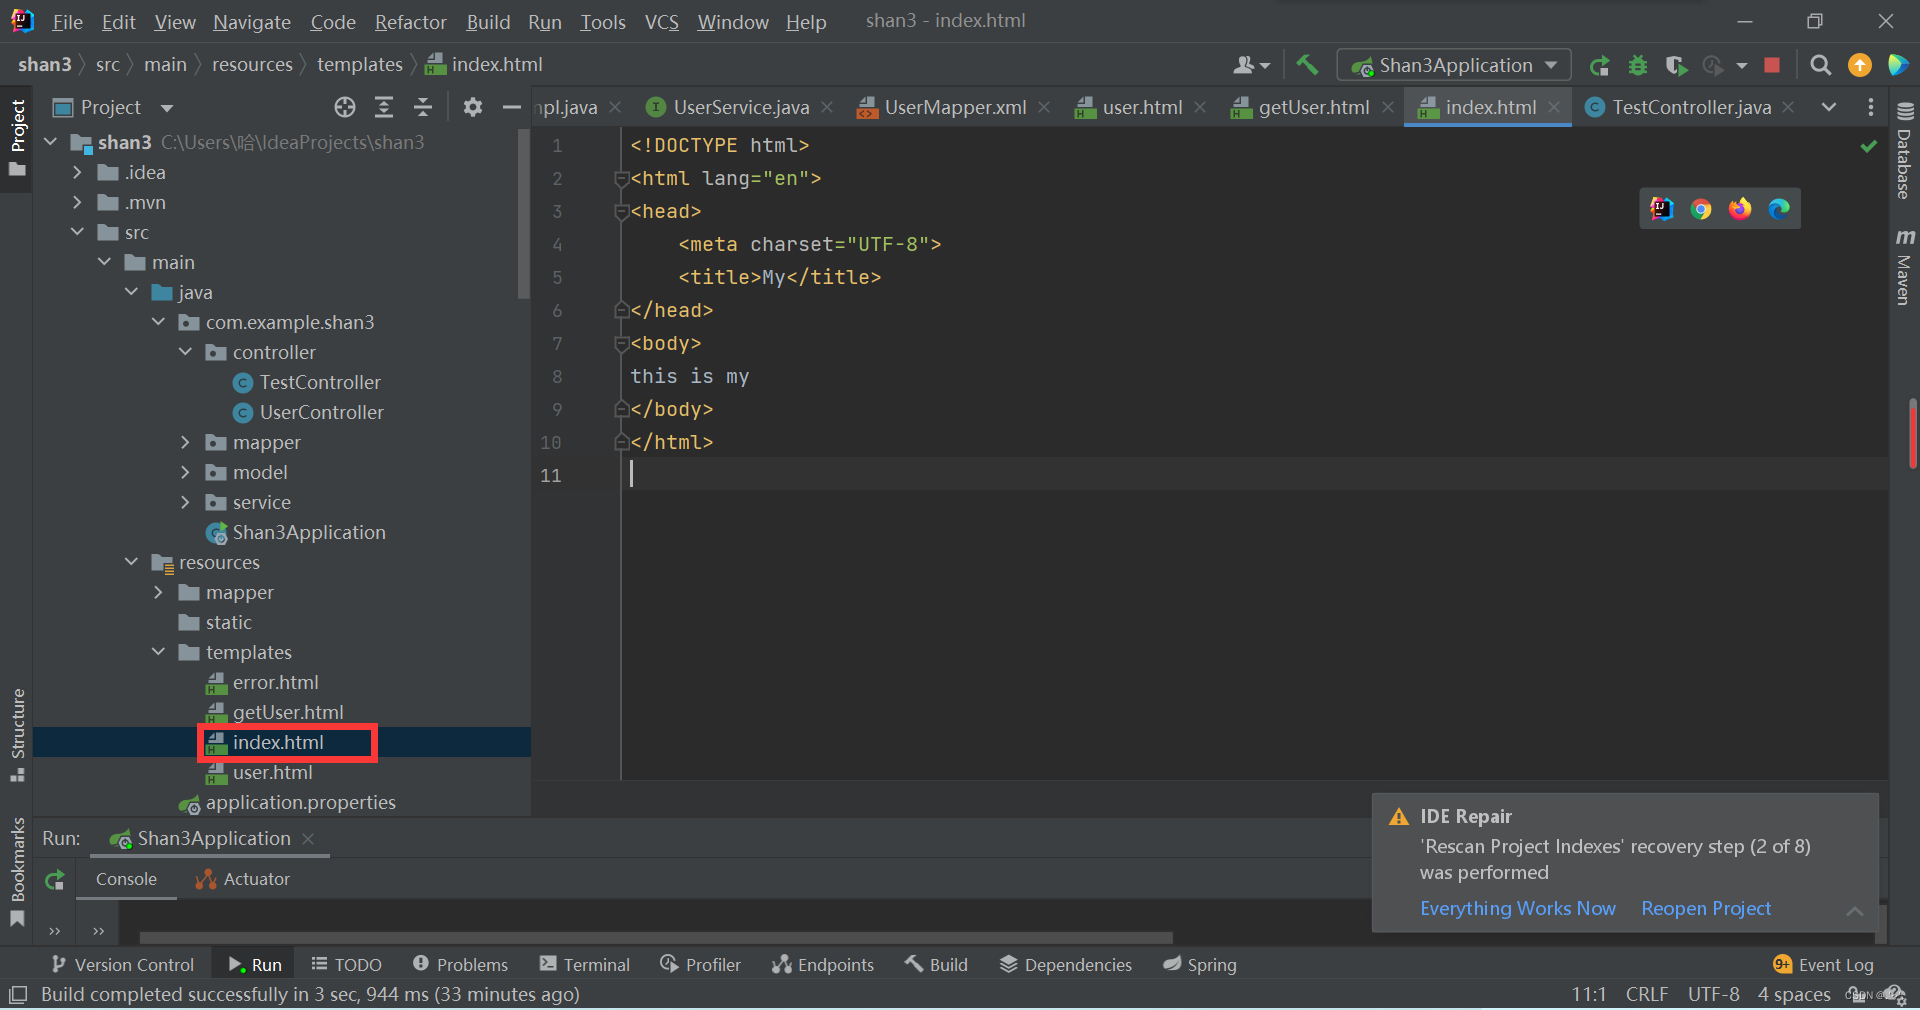
Task: Click Reopen Project link
Action: (1706, 908)
